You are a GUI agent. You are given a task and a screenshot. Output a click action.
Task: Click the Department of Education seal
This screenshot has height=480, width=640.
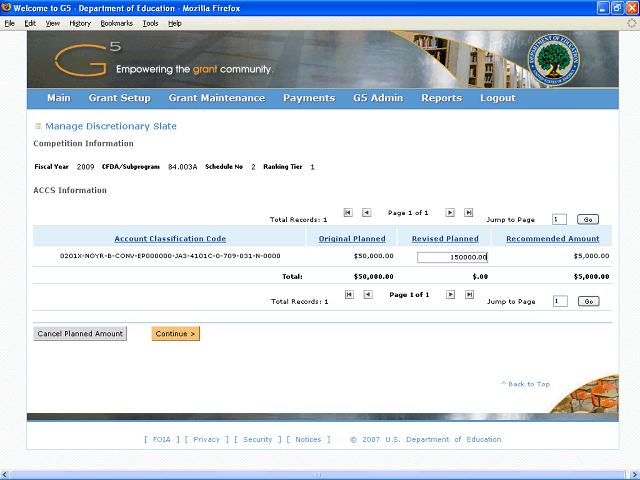553,60
